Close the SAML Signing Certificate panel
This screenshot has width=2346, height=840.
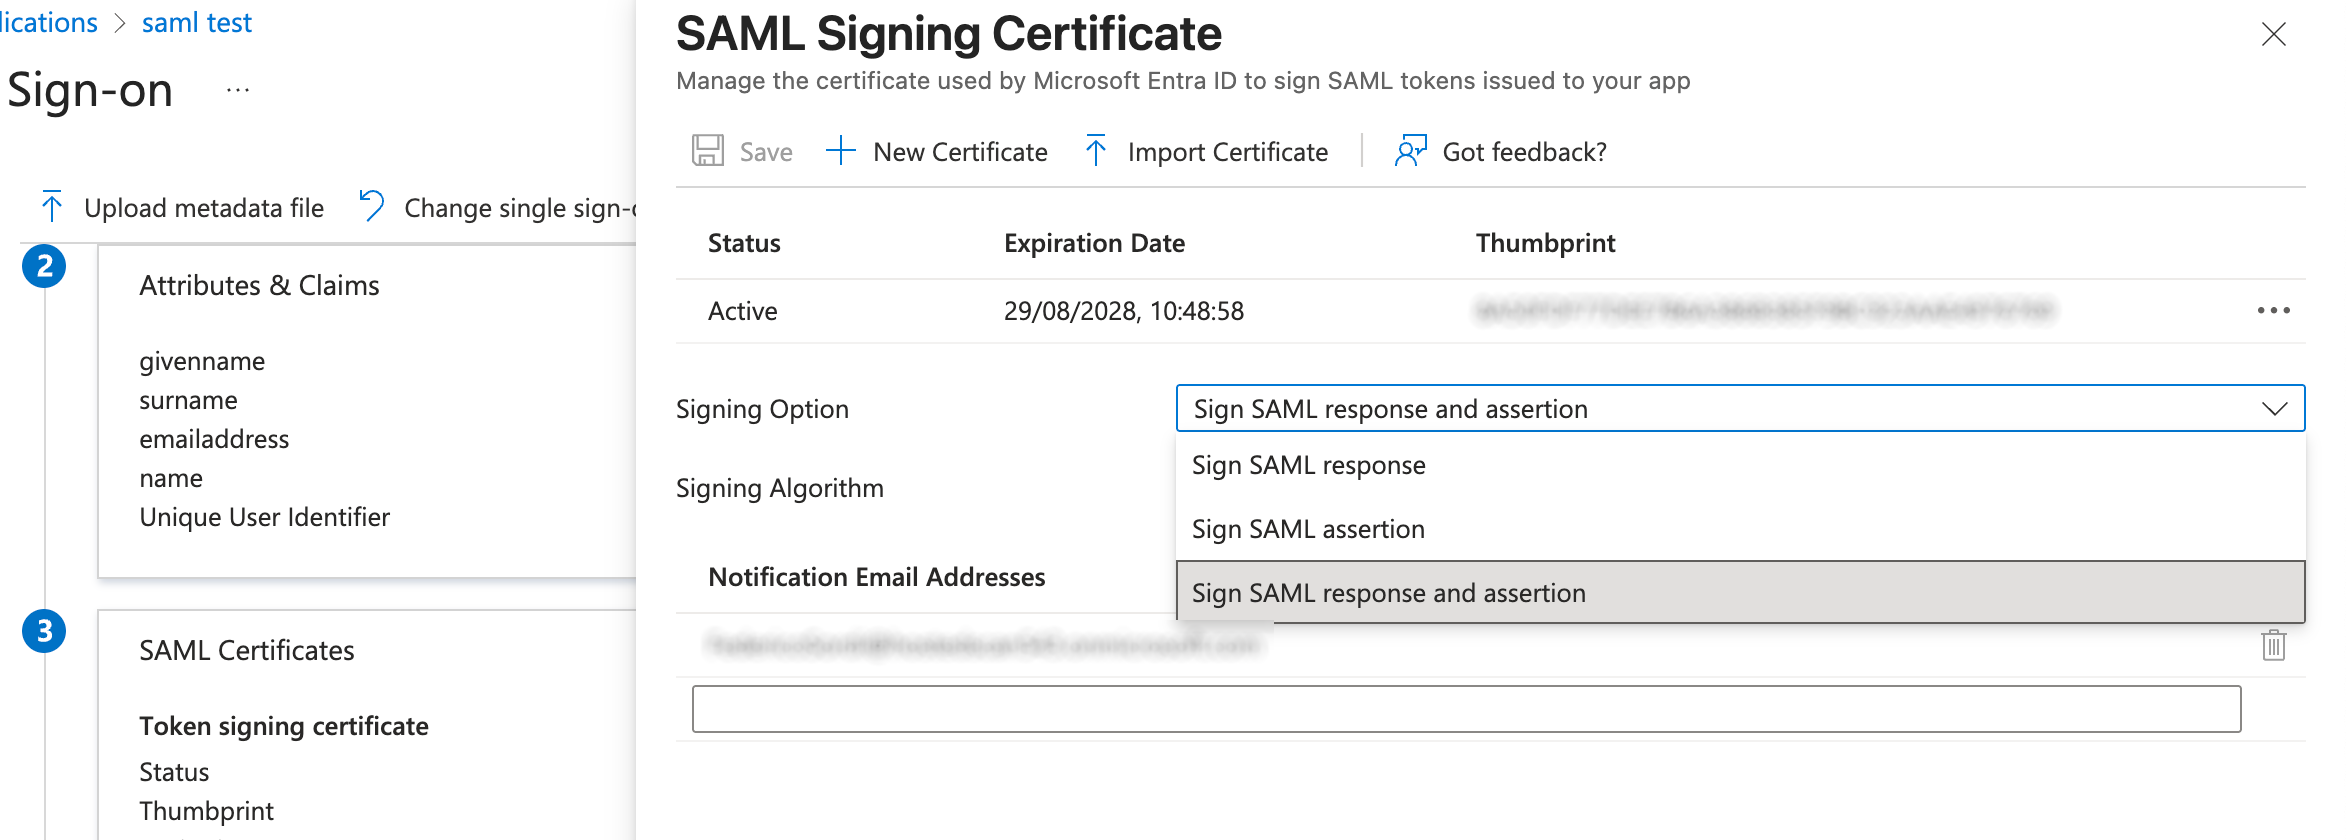(2273, 35)
